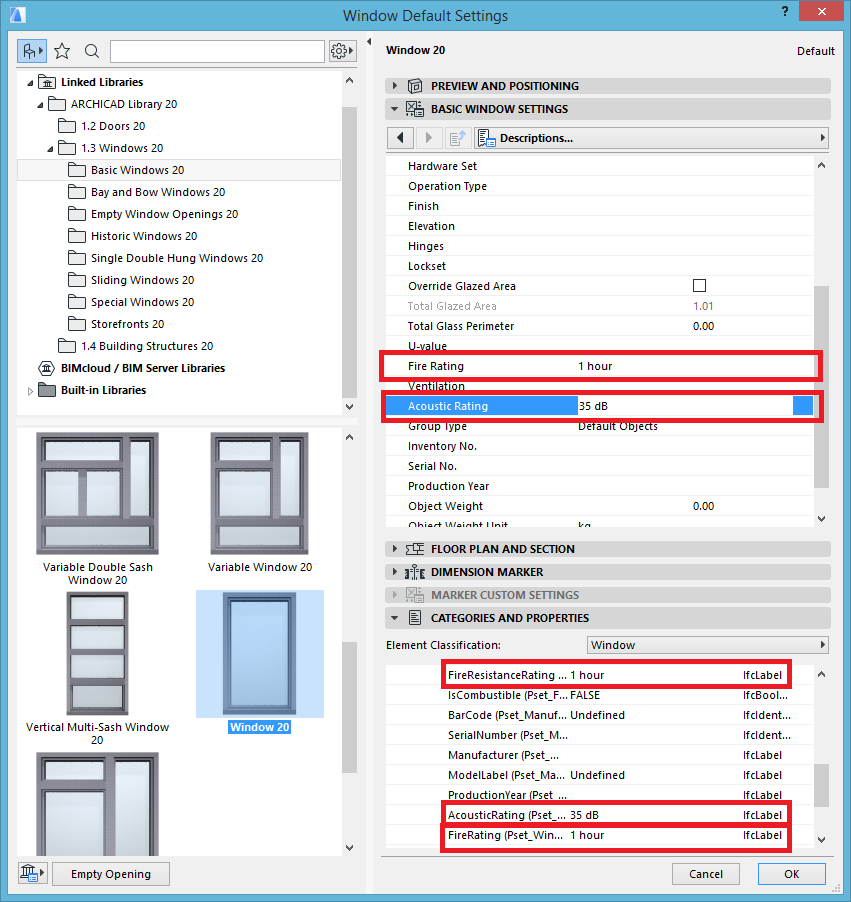Collapse the Basic Window Settings panel

click(x=395, y=109)
